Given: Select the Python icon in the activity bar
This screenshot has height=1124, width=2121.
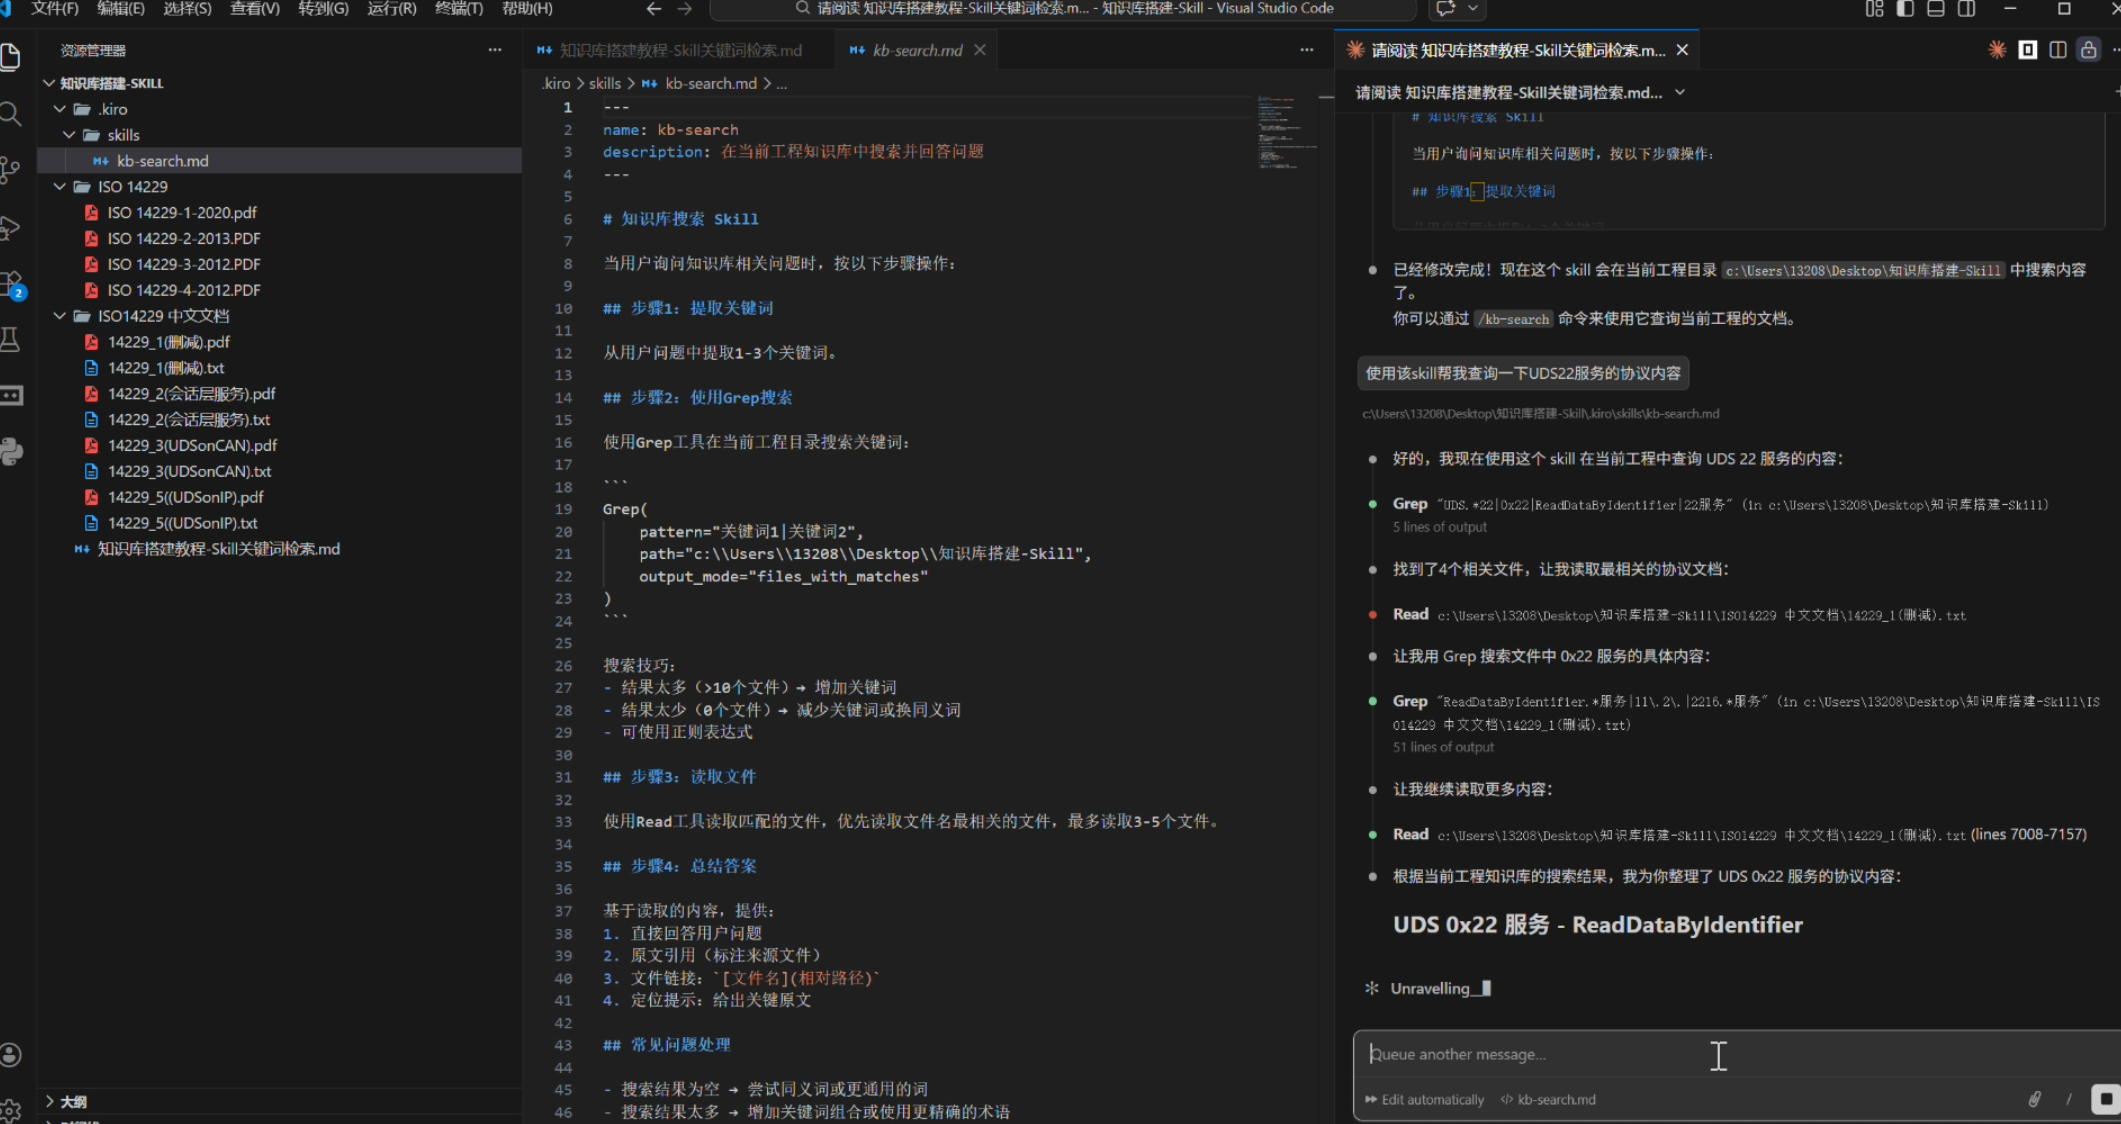Looking at the screenshot, I should [11, 450].
